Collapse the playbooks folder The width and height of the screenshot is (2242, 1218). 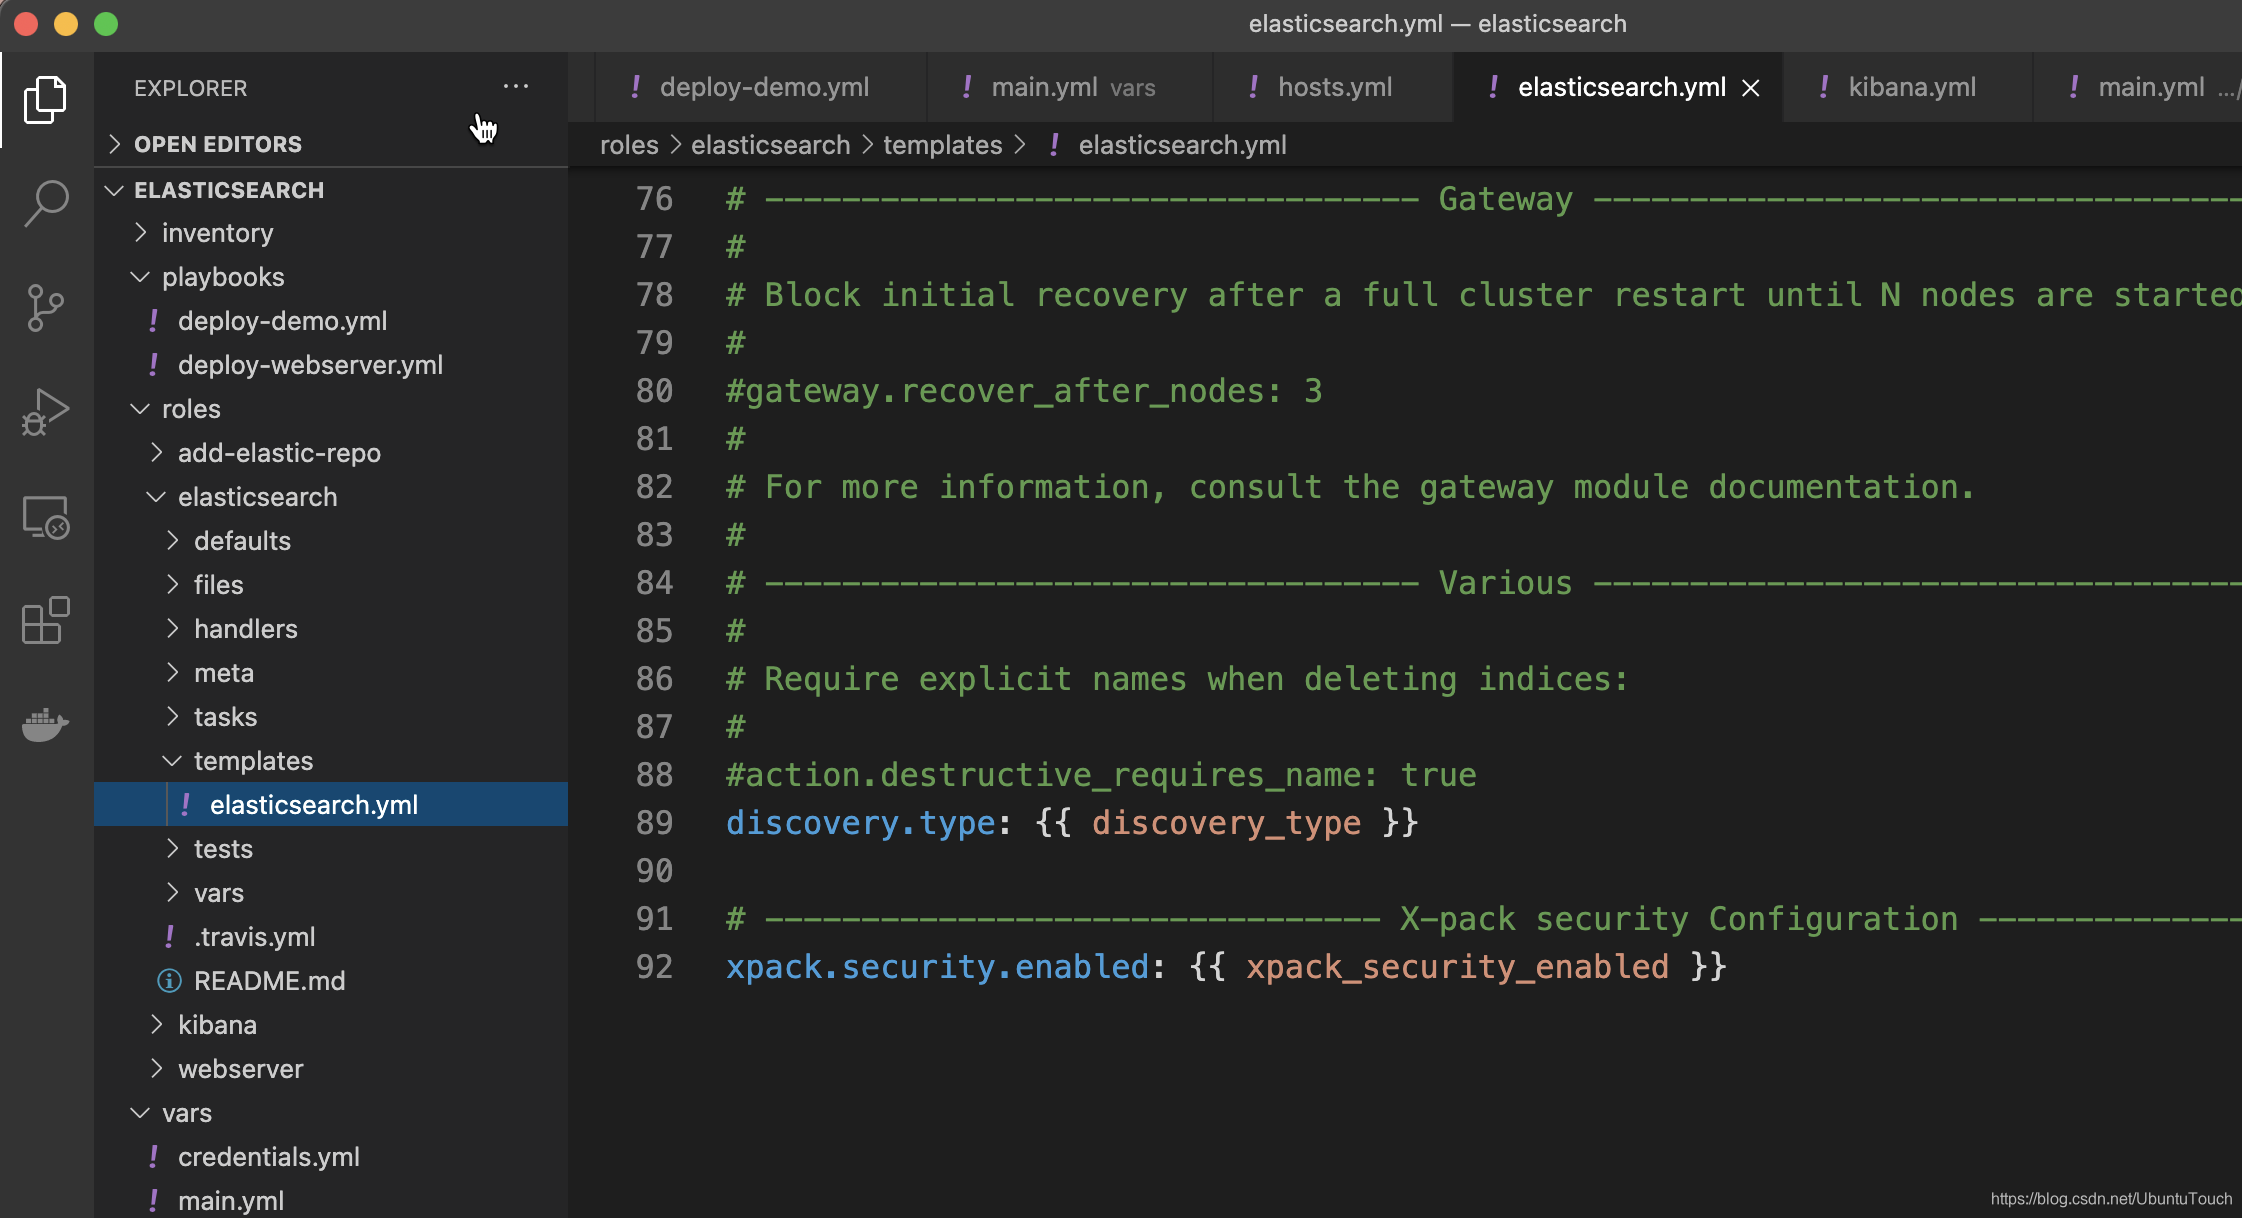[222, 277]
